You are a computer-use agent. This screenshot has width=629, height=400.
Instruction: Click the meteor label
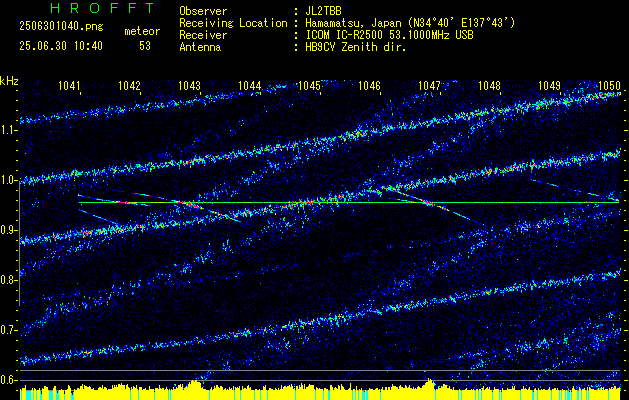142,31
